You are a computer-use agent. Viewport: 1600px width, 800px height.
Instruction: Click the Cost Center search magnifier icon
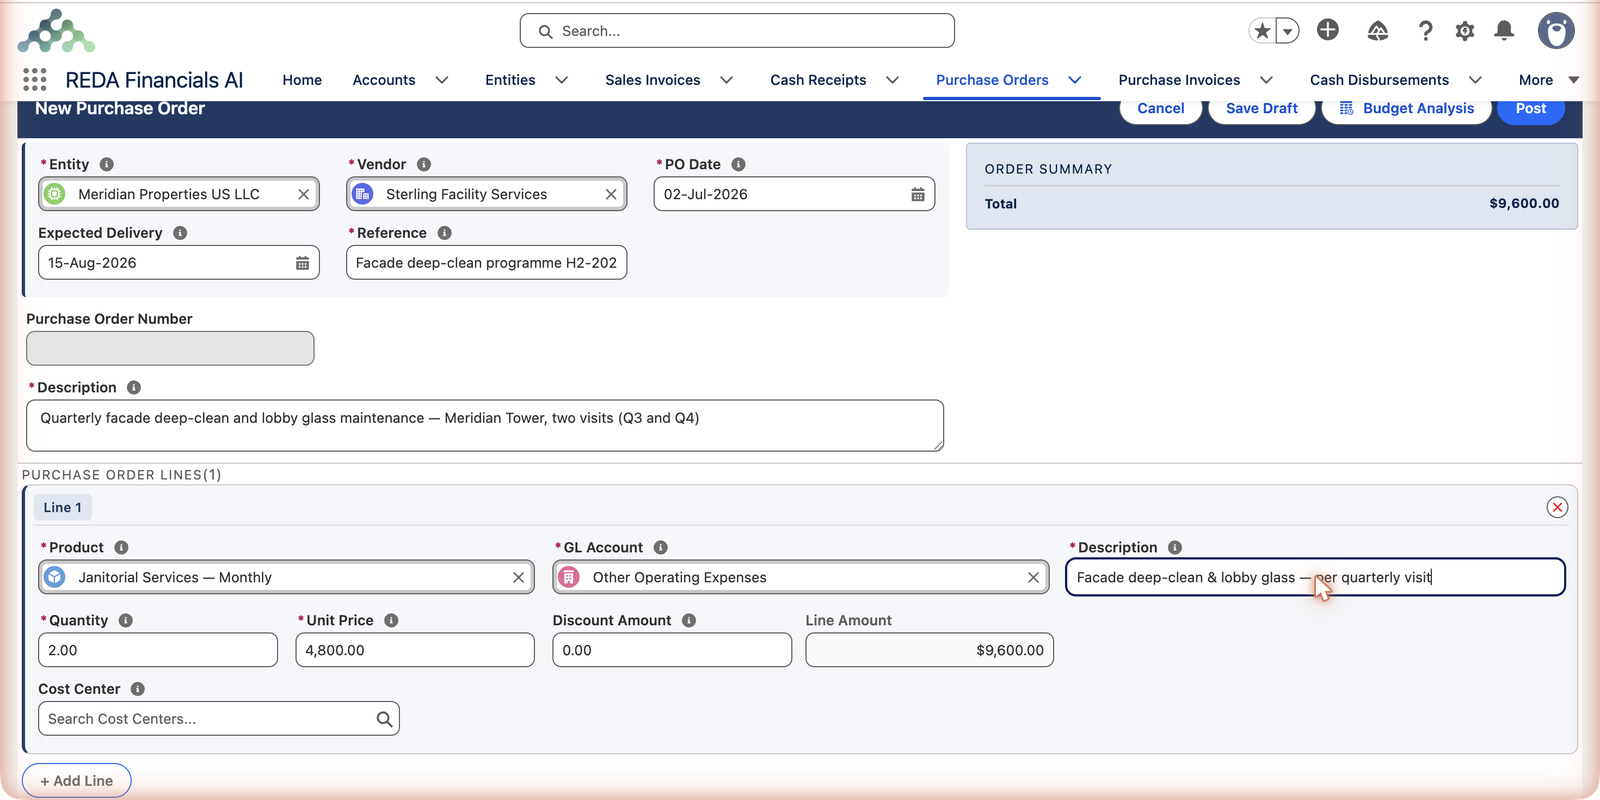point(384,719)
